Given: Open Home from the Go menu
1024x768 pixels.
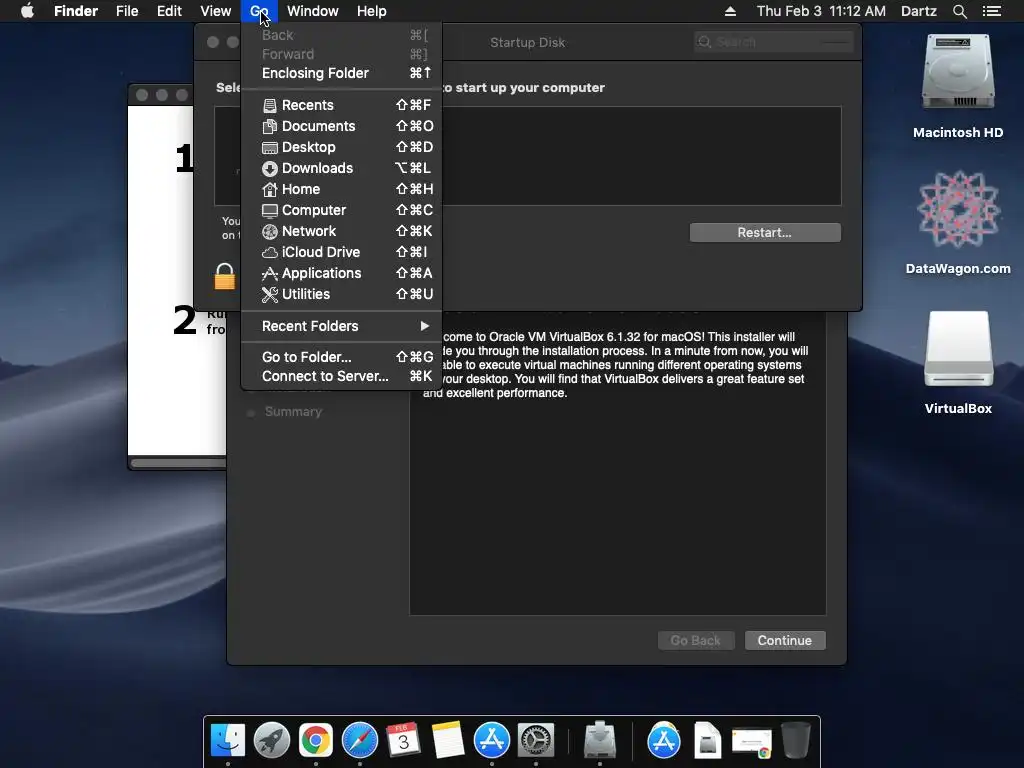Looking at the screenshot, I should pos(342,189).
